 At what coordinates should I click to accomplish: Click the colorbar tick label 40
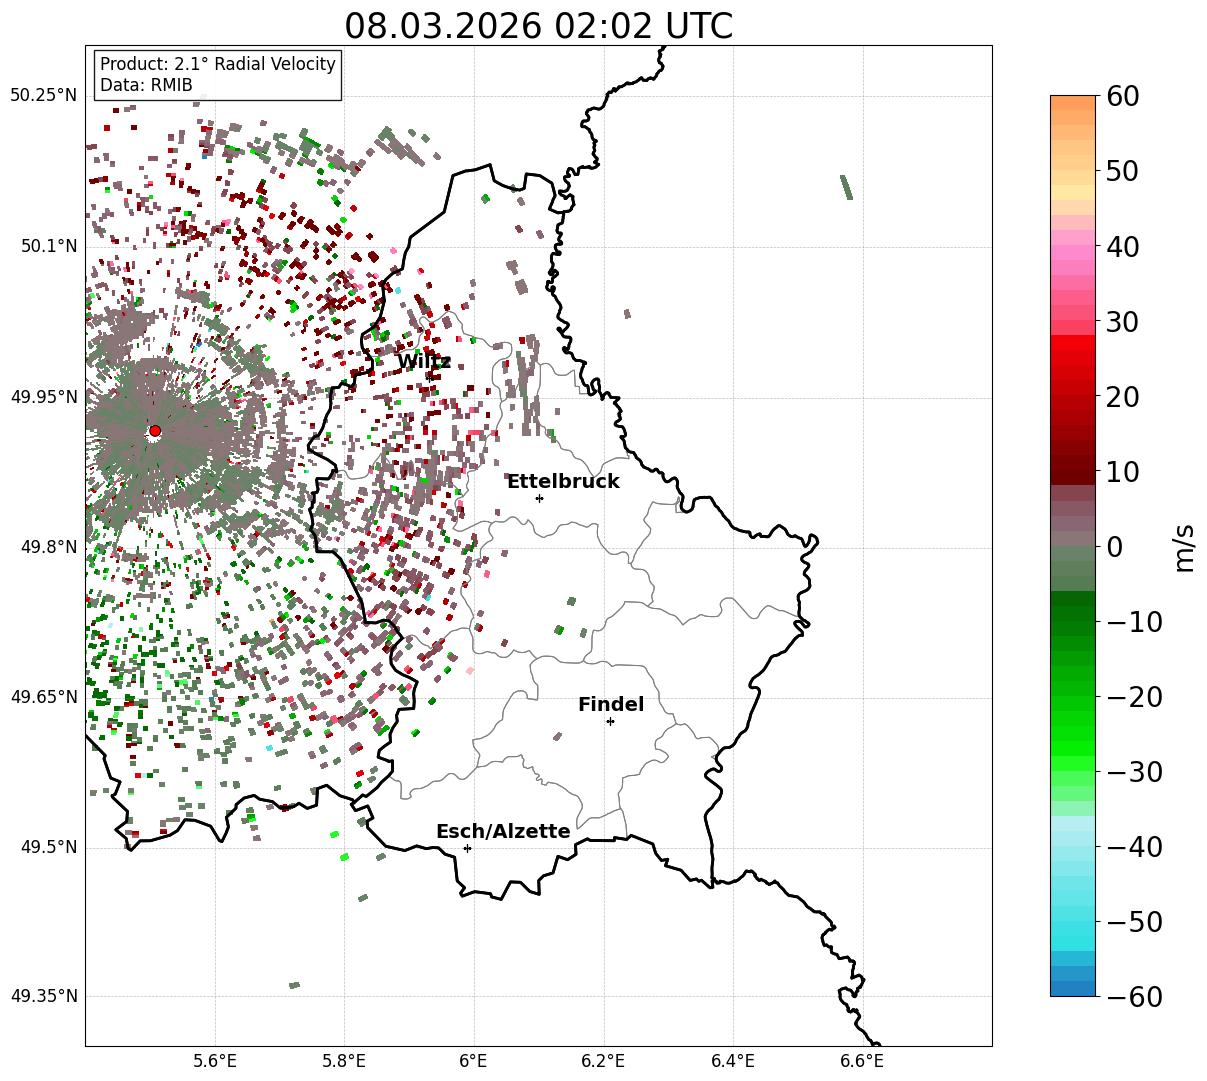coord(1124,247)
